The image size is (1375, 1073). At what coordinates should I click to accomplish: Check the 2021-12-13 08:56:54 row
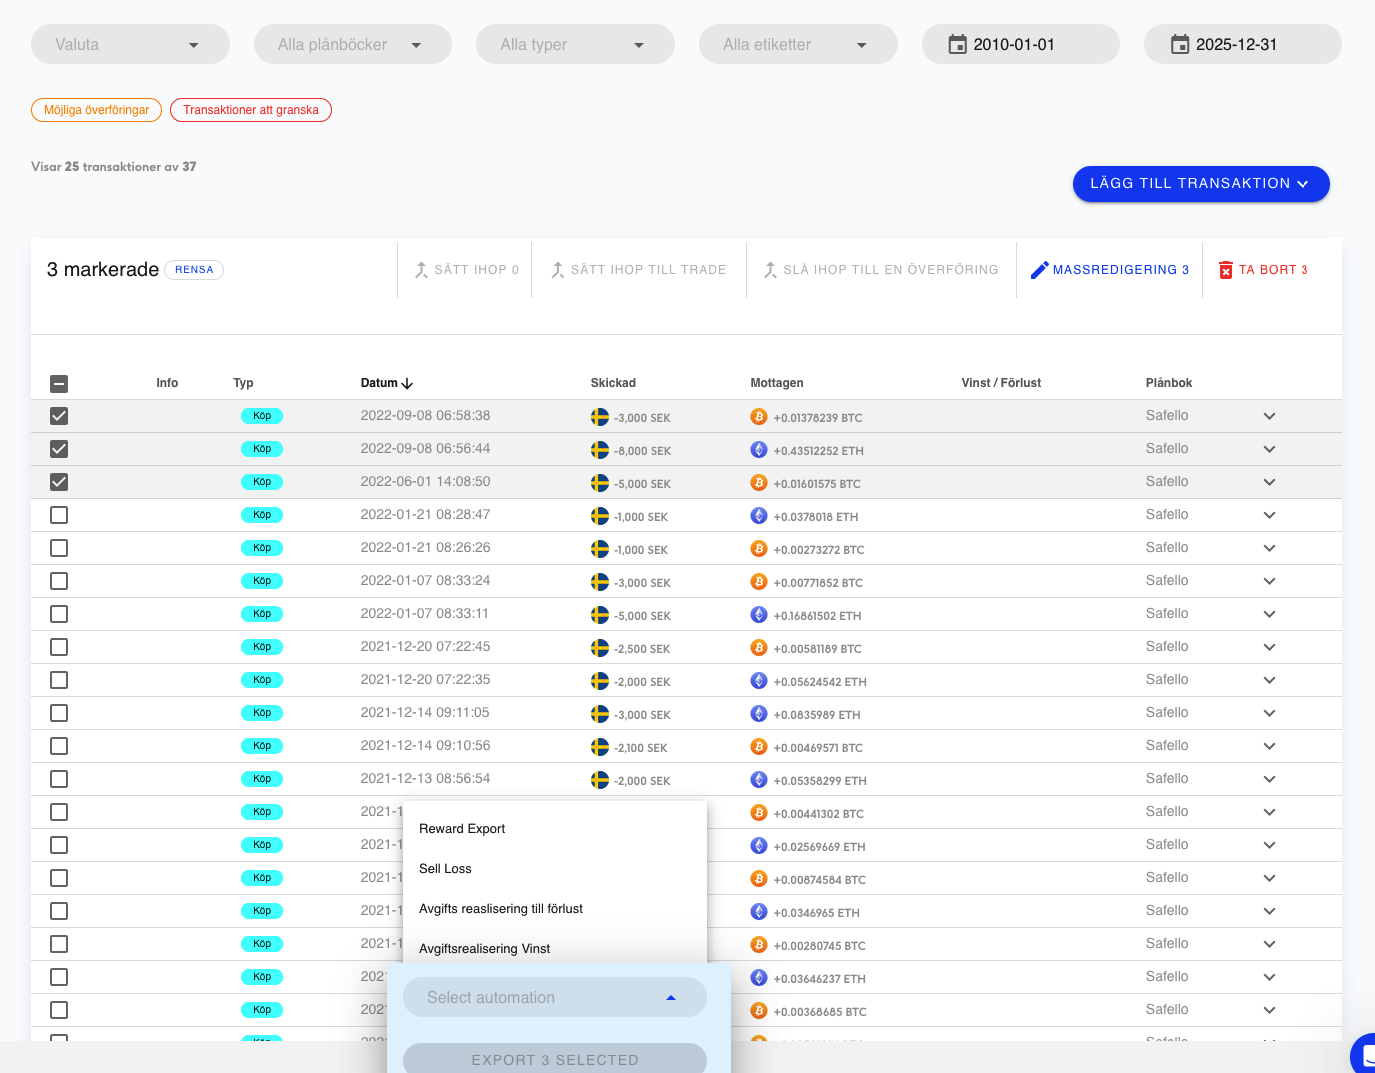tap(59, 779)
